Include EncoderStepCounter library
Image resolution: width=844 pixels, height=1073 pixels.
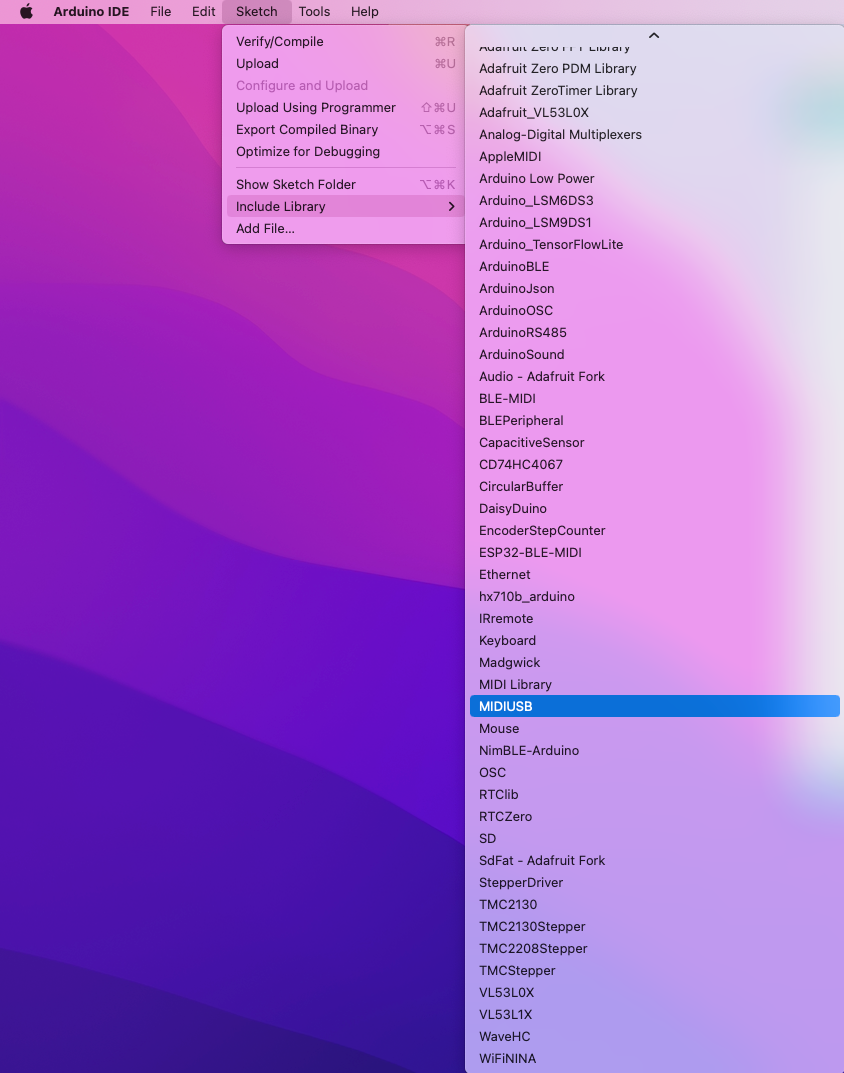pos(655,530)
